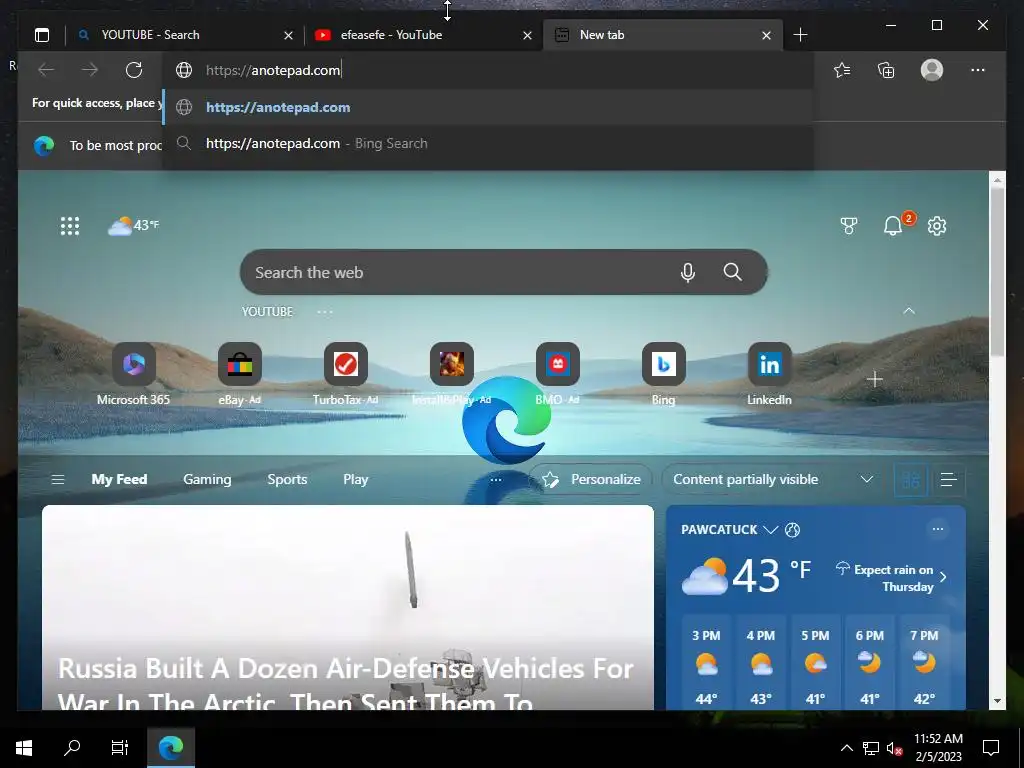
Task: Click scrollbar down arrow
Action: (x=997, y=701)
